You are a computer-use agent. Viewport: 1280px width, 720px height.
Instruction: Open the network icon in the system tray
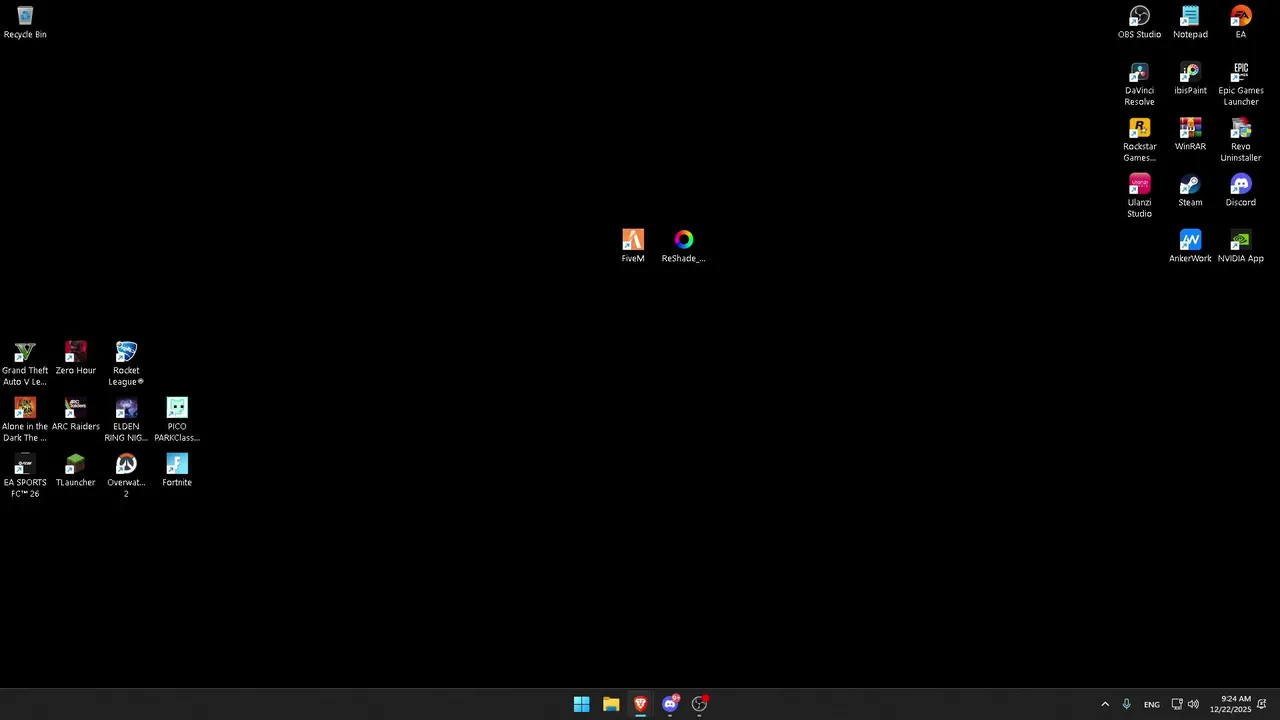coord(1177,704)
